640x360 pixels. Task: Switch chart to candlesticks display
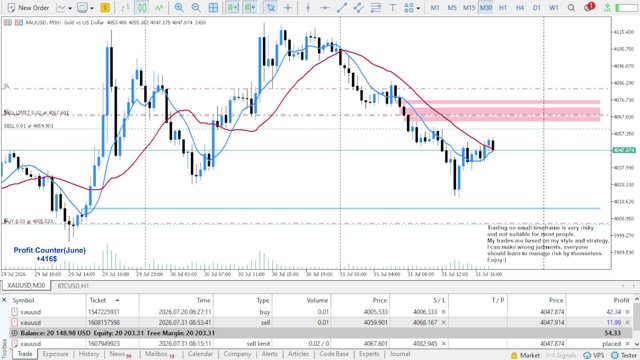tap(142, 7)
